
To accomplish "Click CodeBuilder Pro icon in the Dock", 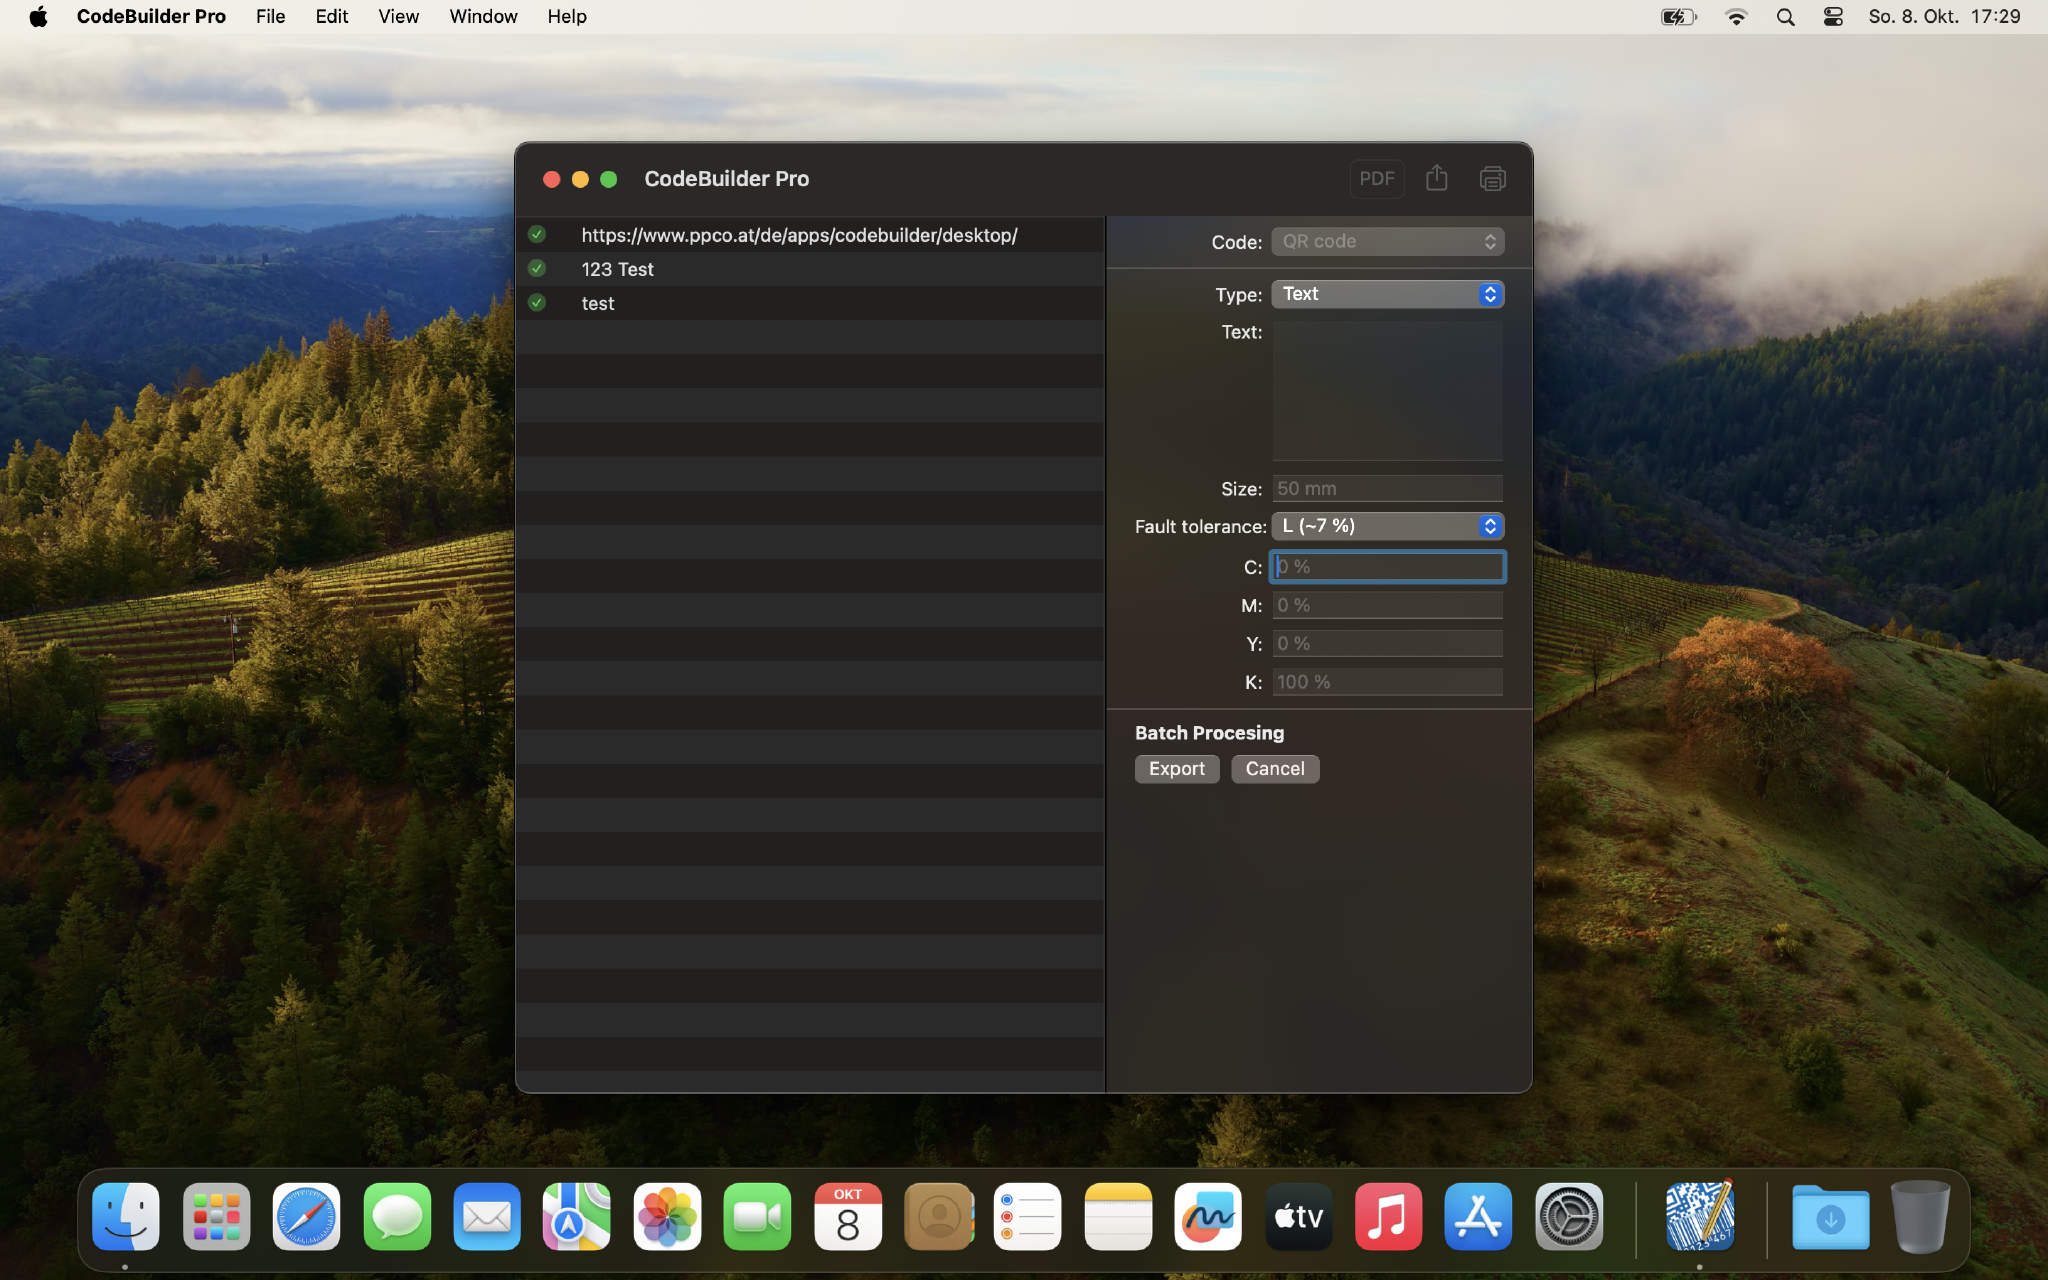I will [x=1699, y=1215].
